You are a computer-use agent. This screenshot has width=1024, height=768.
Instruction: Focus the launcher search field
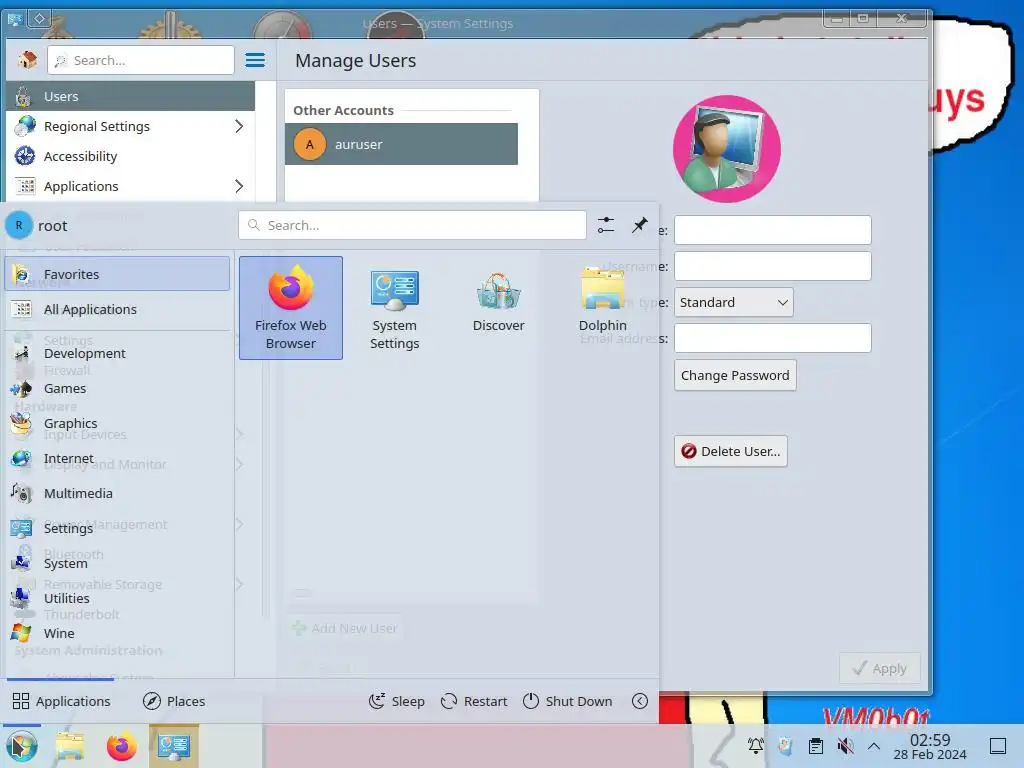412,225
